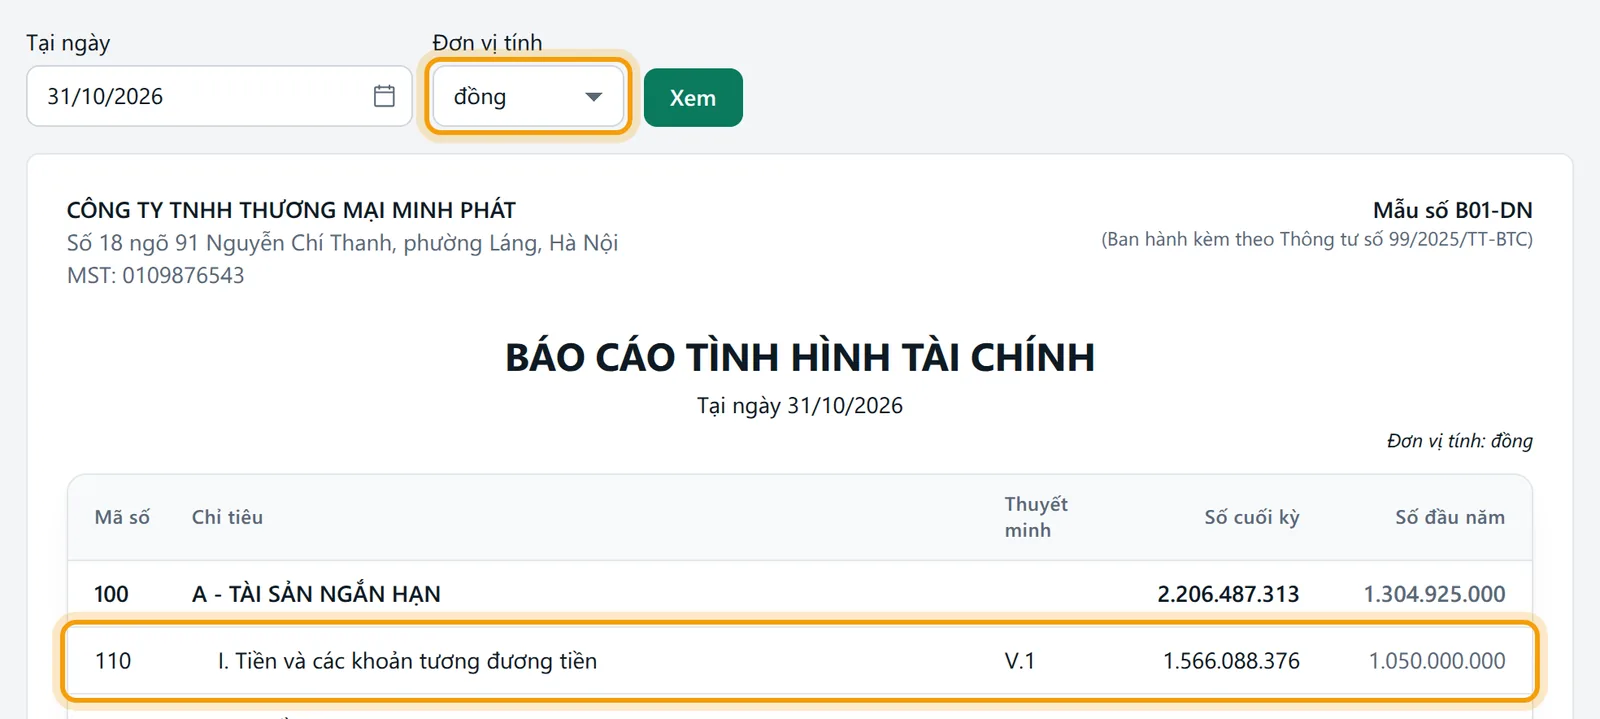Viewport: 1600px width, 719px height.
Task: Open the Đơn vị tính dropdown
Action: click(x=529, y=96)
